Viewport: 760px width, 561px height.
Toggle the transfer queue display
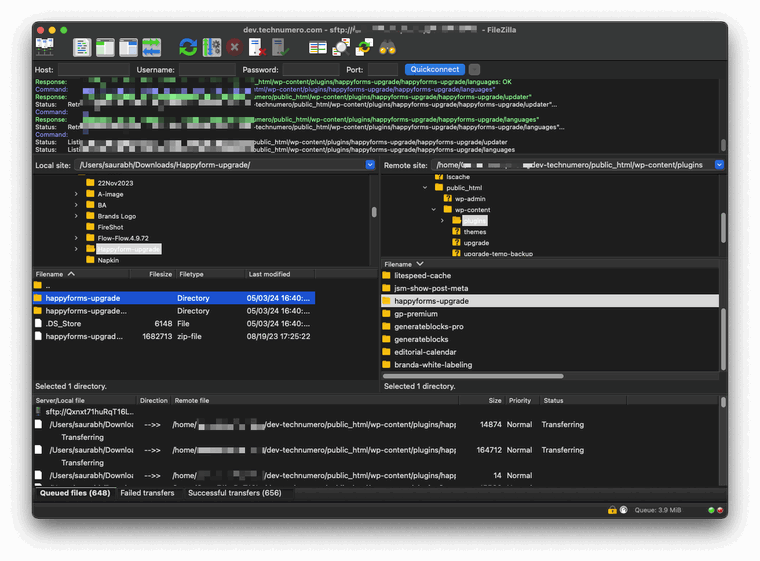151,47
